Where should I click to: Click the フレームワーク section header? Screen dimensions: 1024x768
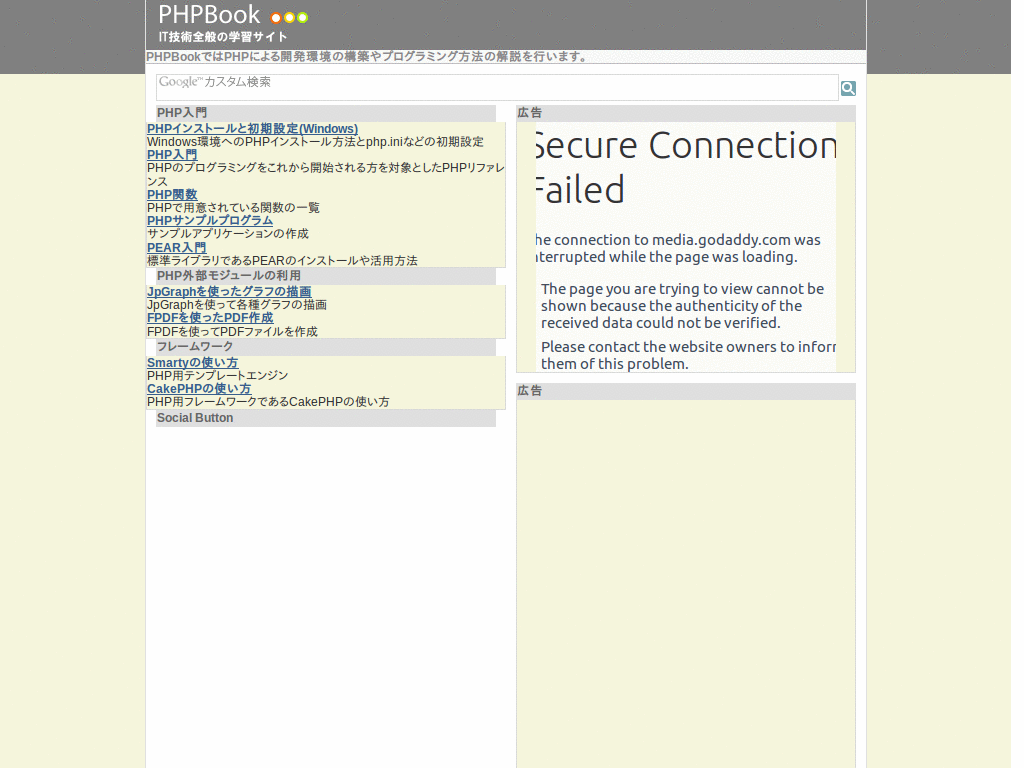326,346
